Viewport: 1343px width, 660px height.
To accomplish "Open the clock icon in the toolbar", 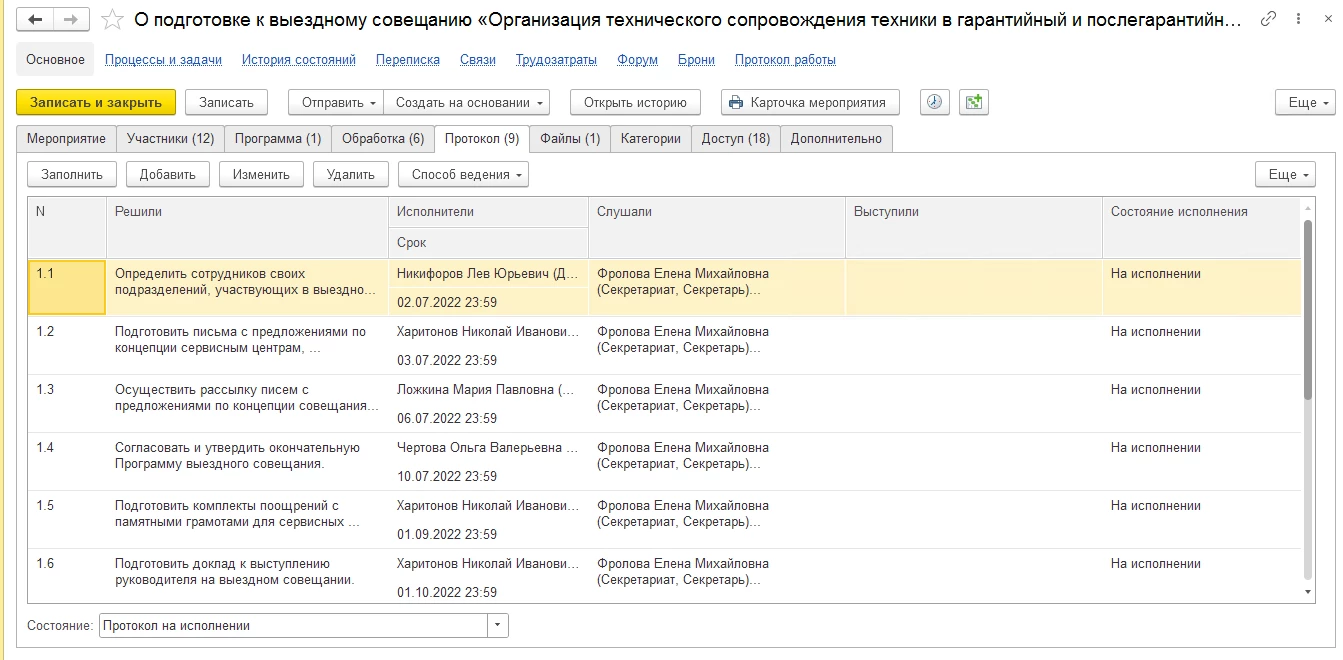I will coord(934,102).
